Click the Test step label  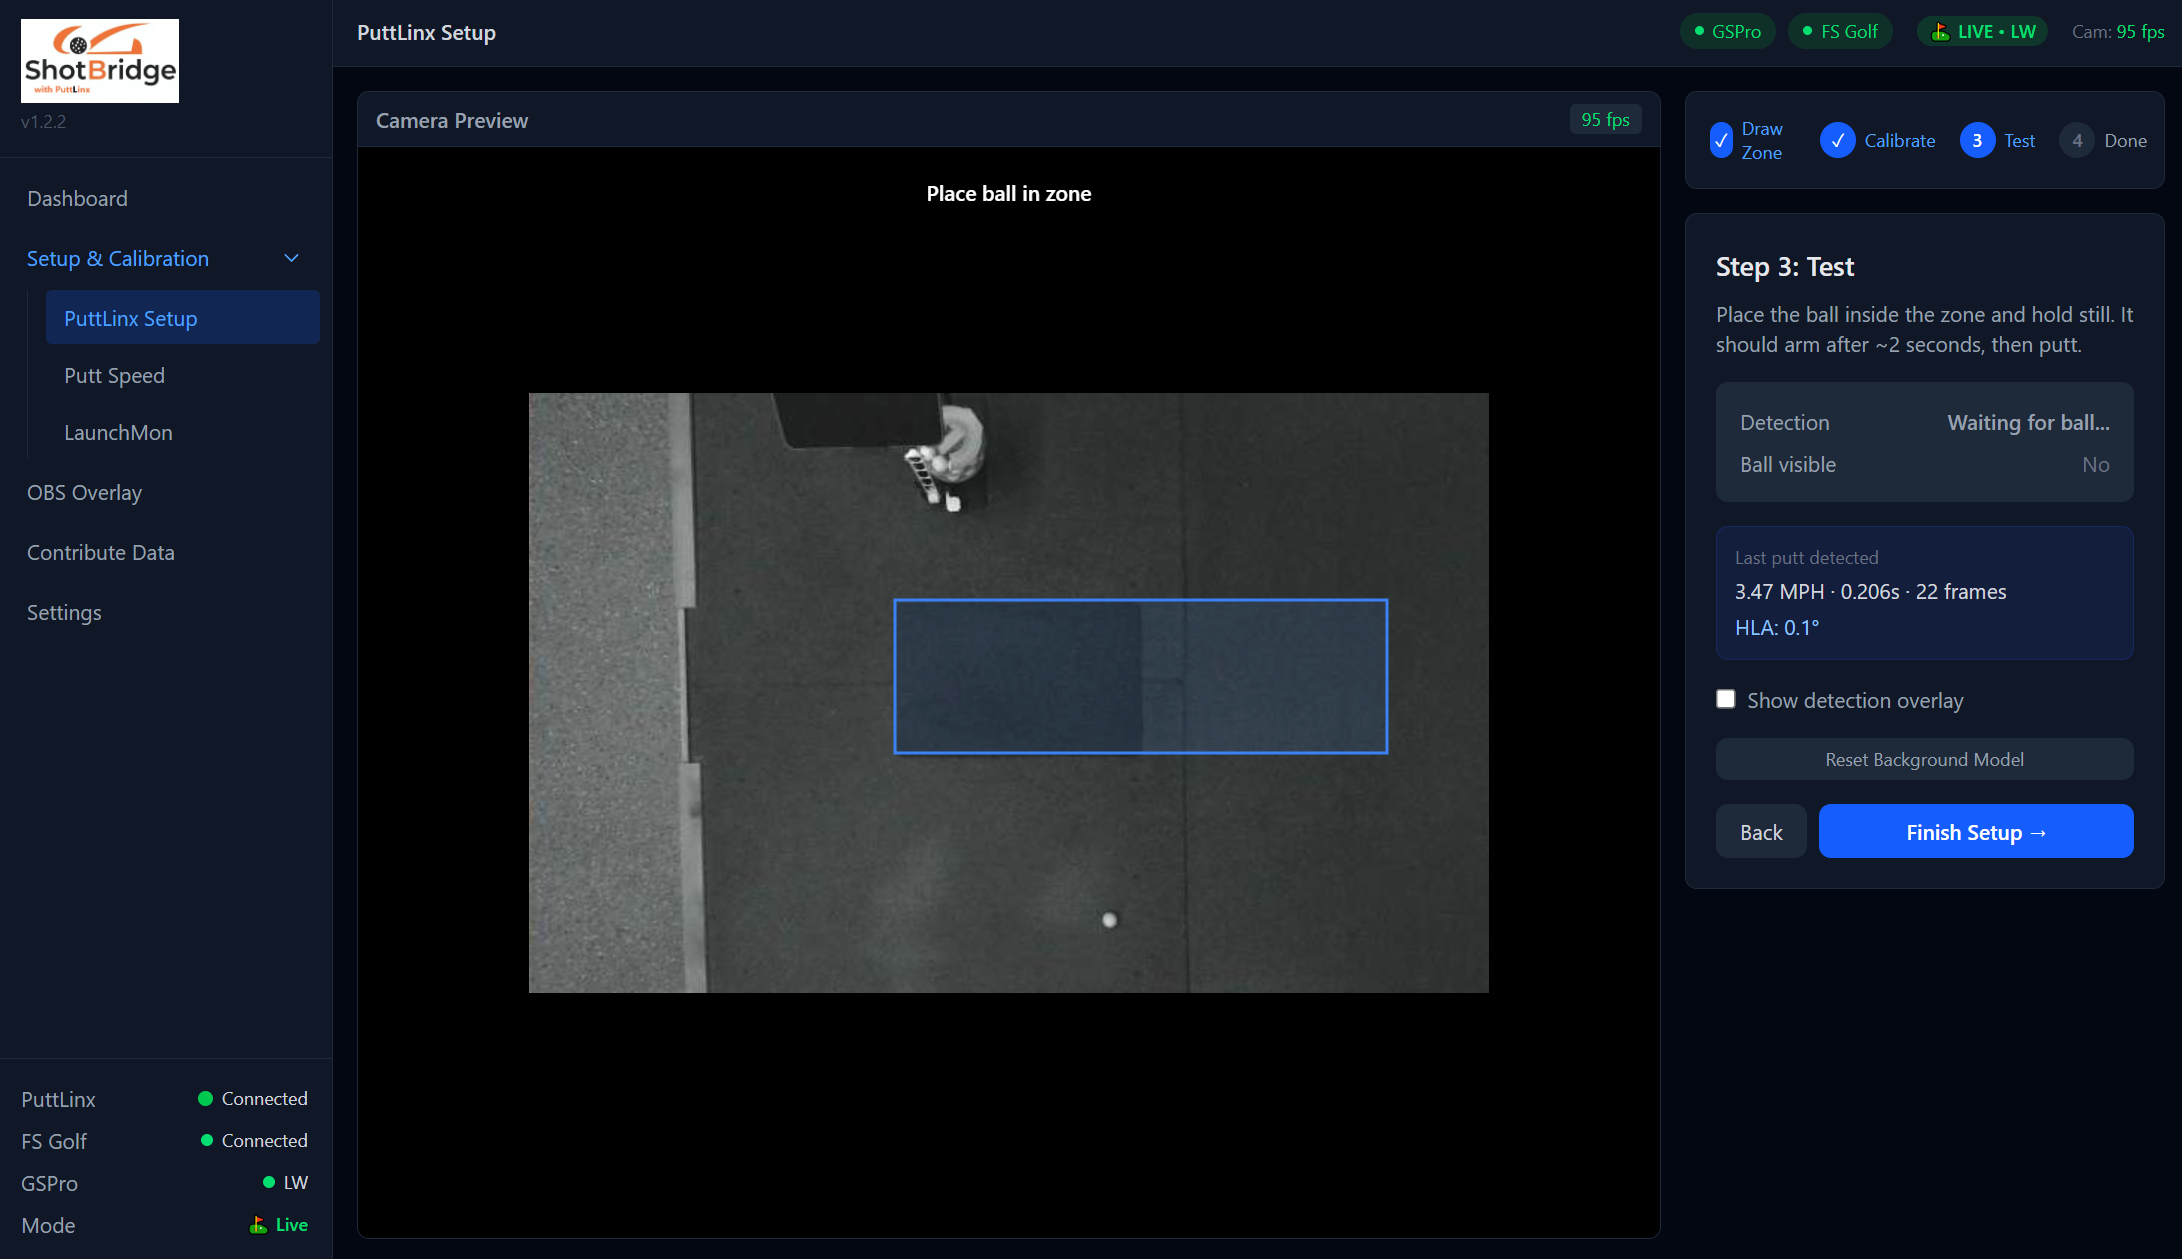[2019, 141]
